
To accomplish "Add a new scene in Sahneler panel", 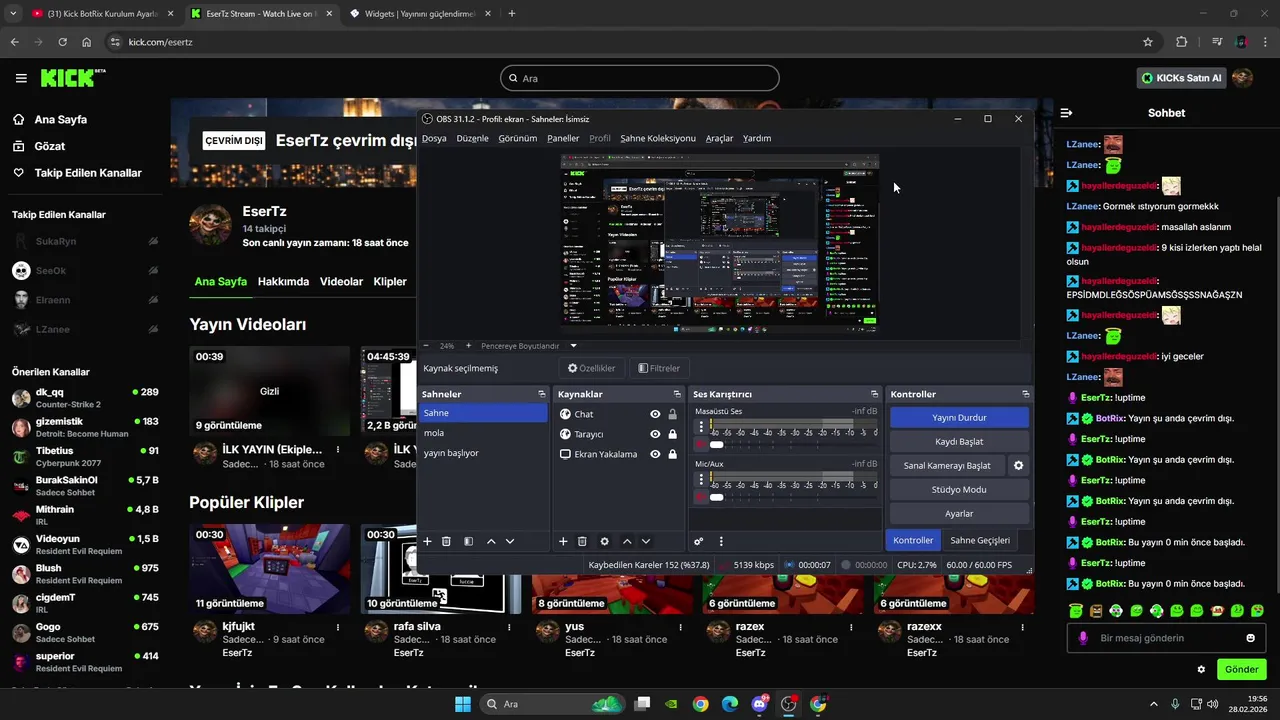I will pyautogui.click(x=427, y=541).
